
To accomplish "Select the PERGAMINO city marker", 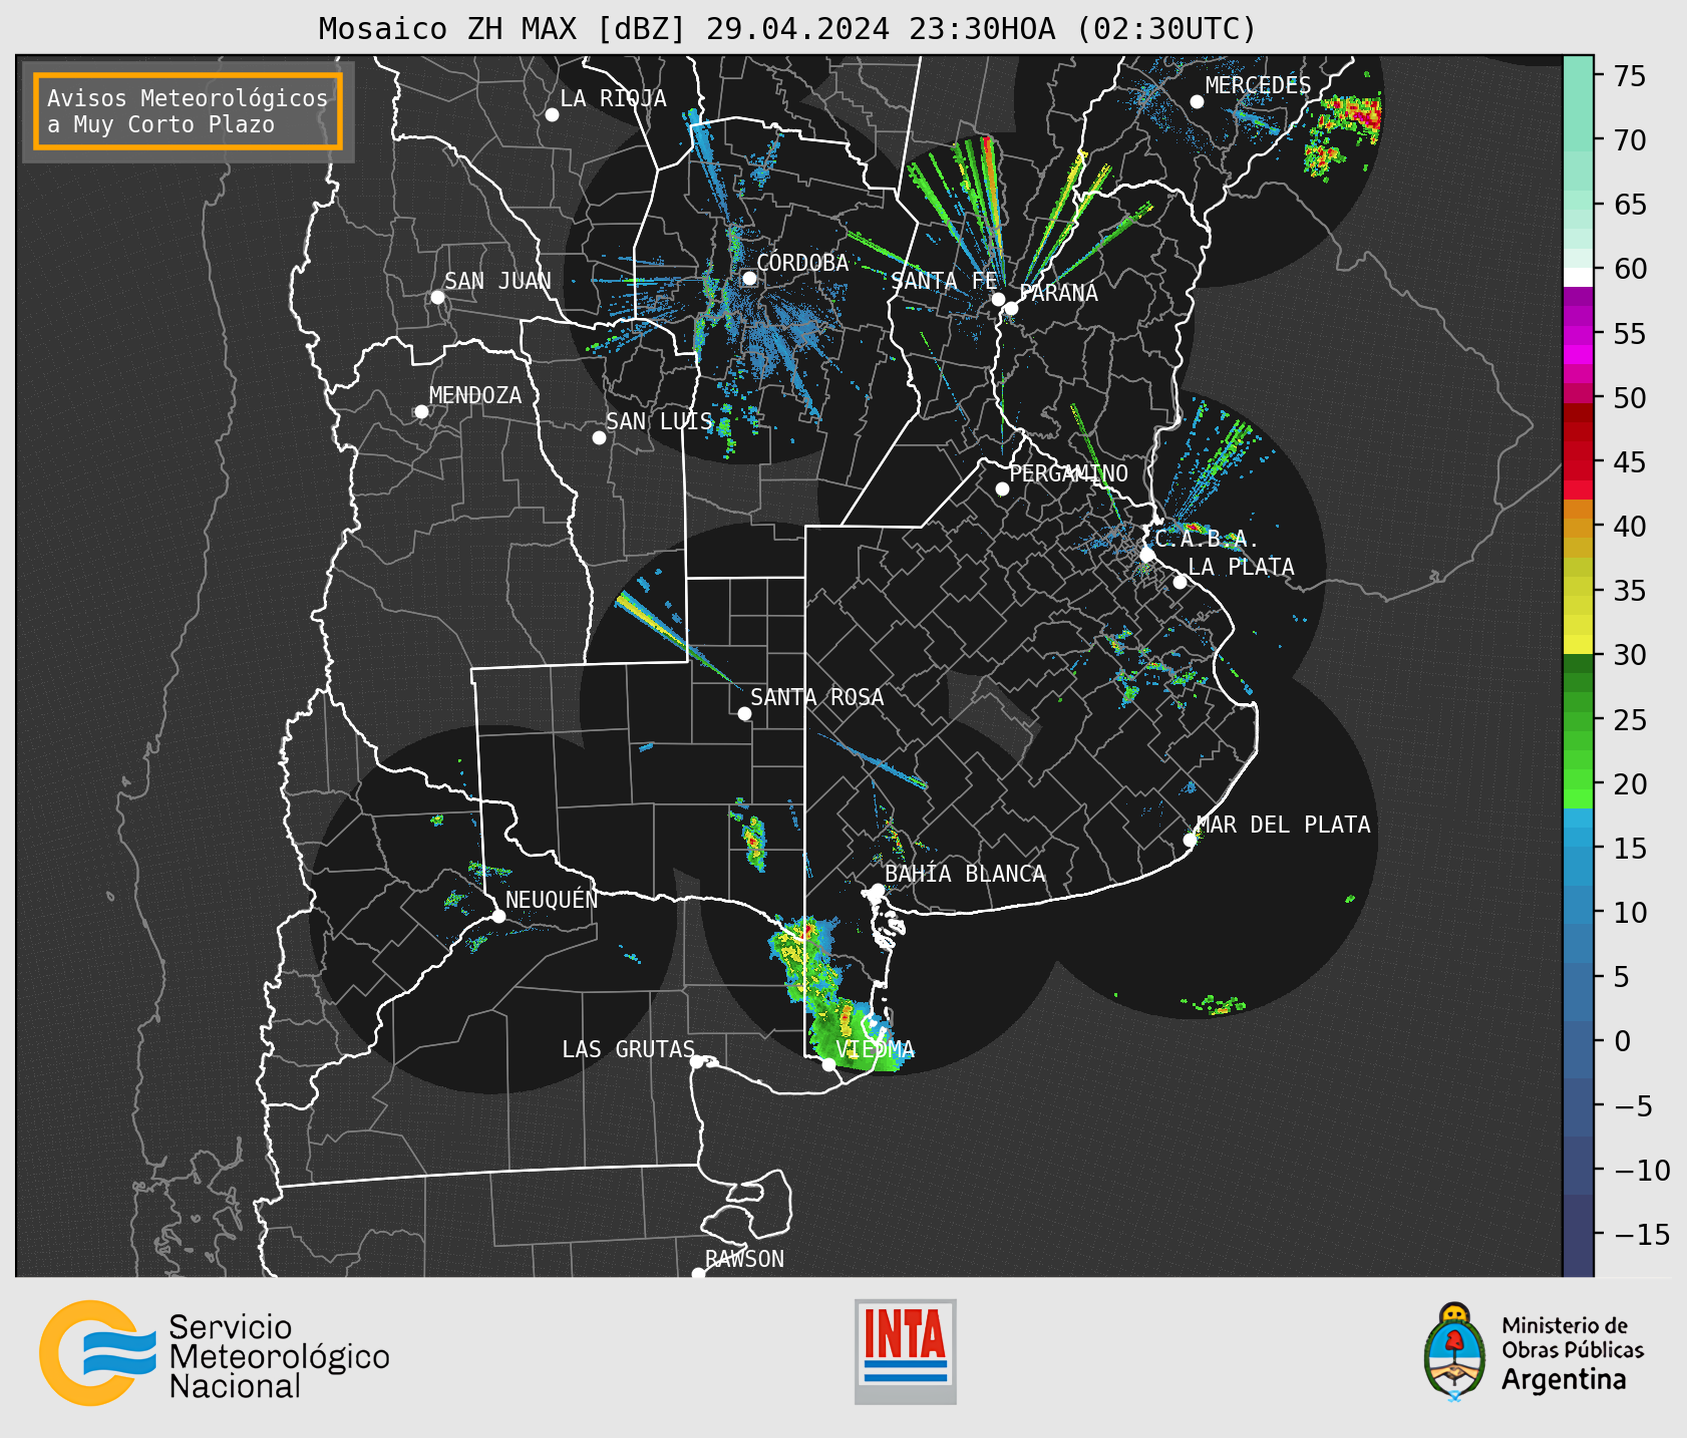I will (x=1002, y=489).
